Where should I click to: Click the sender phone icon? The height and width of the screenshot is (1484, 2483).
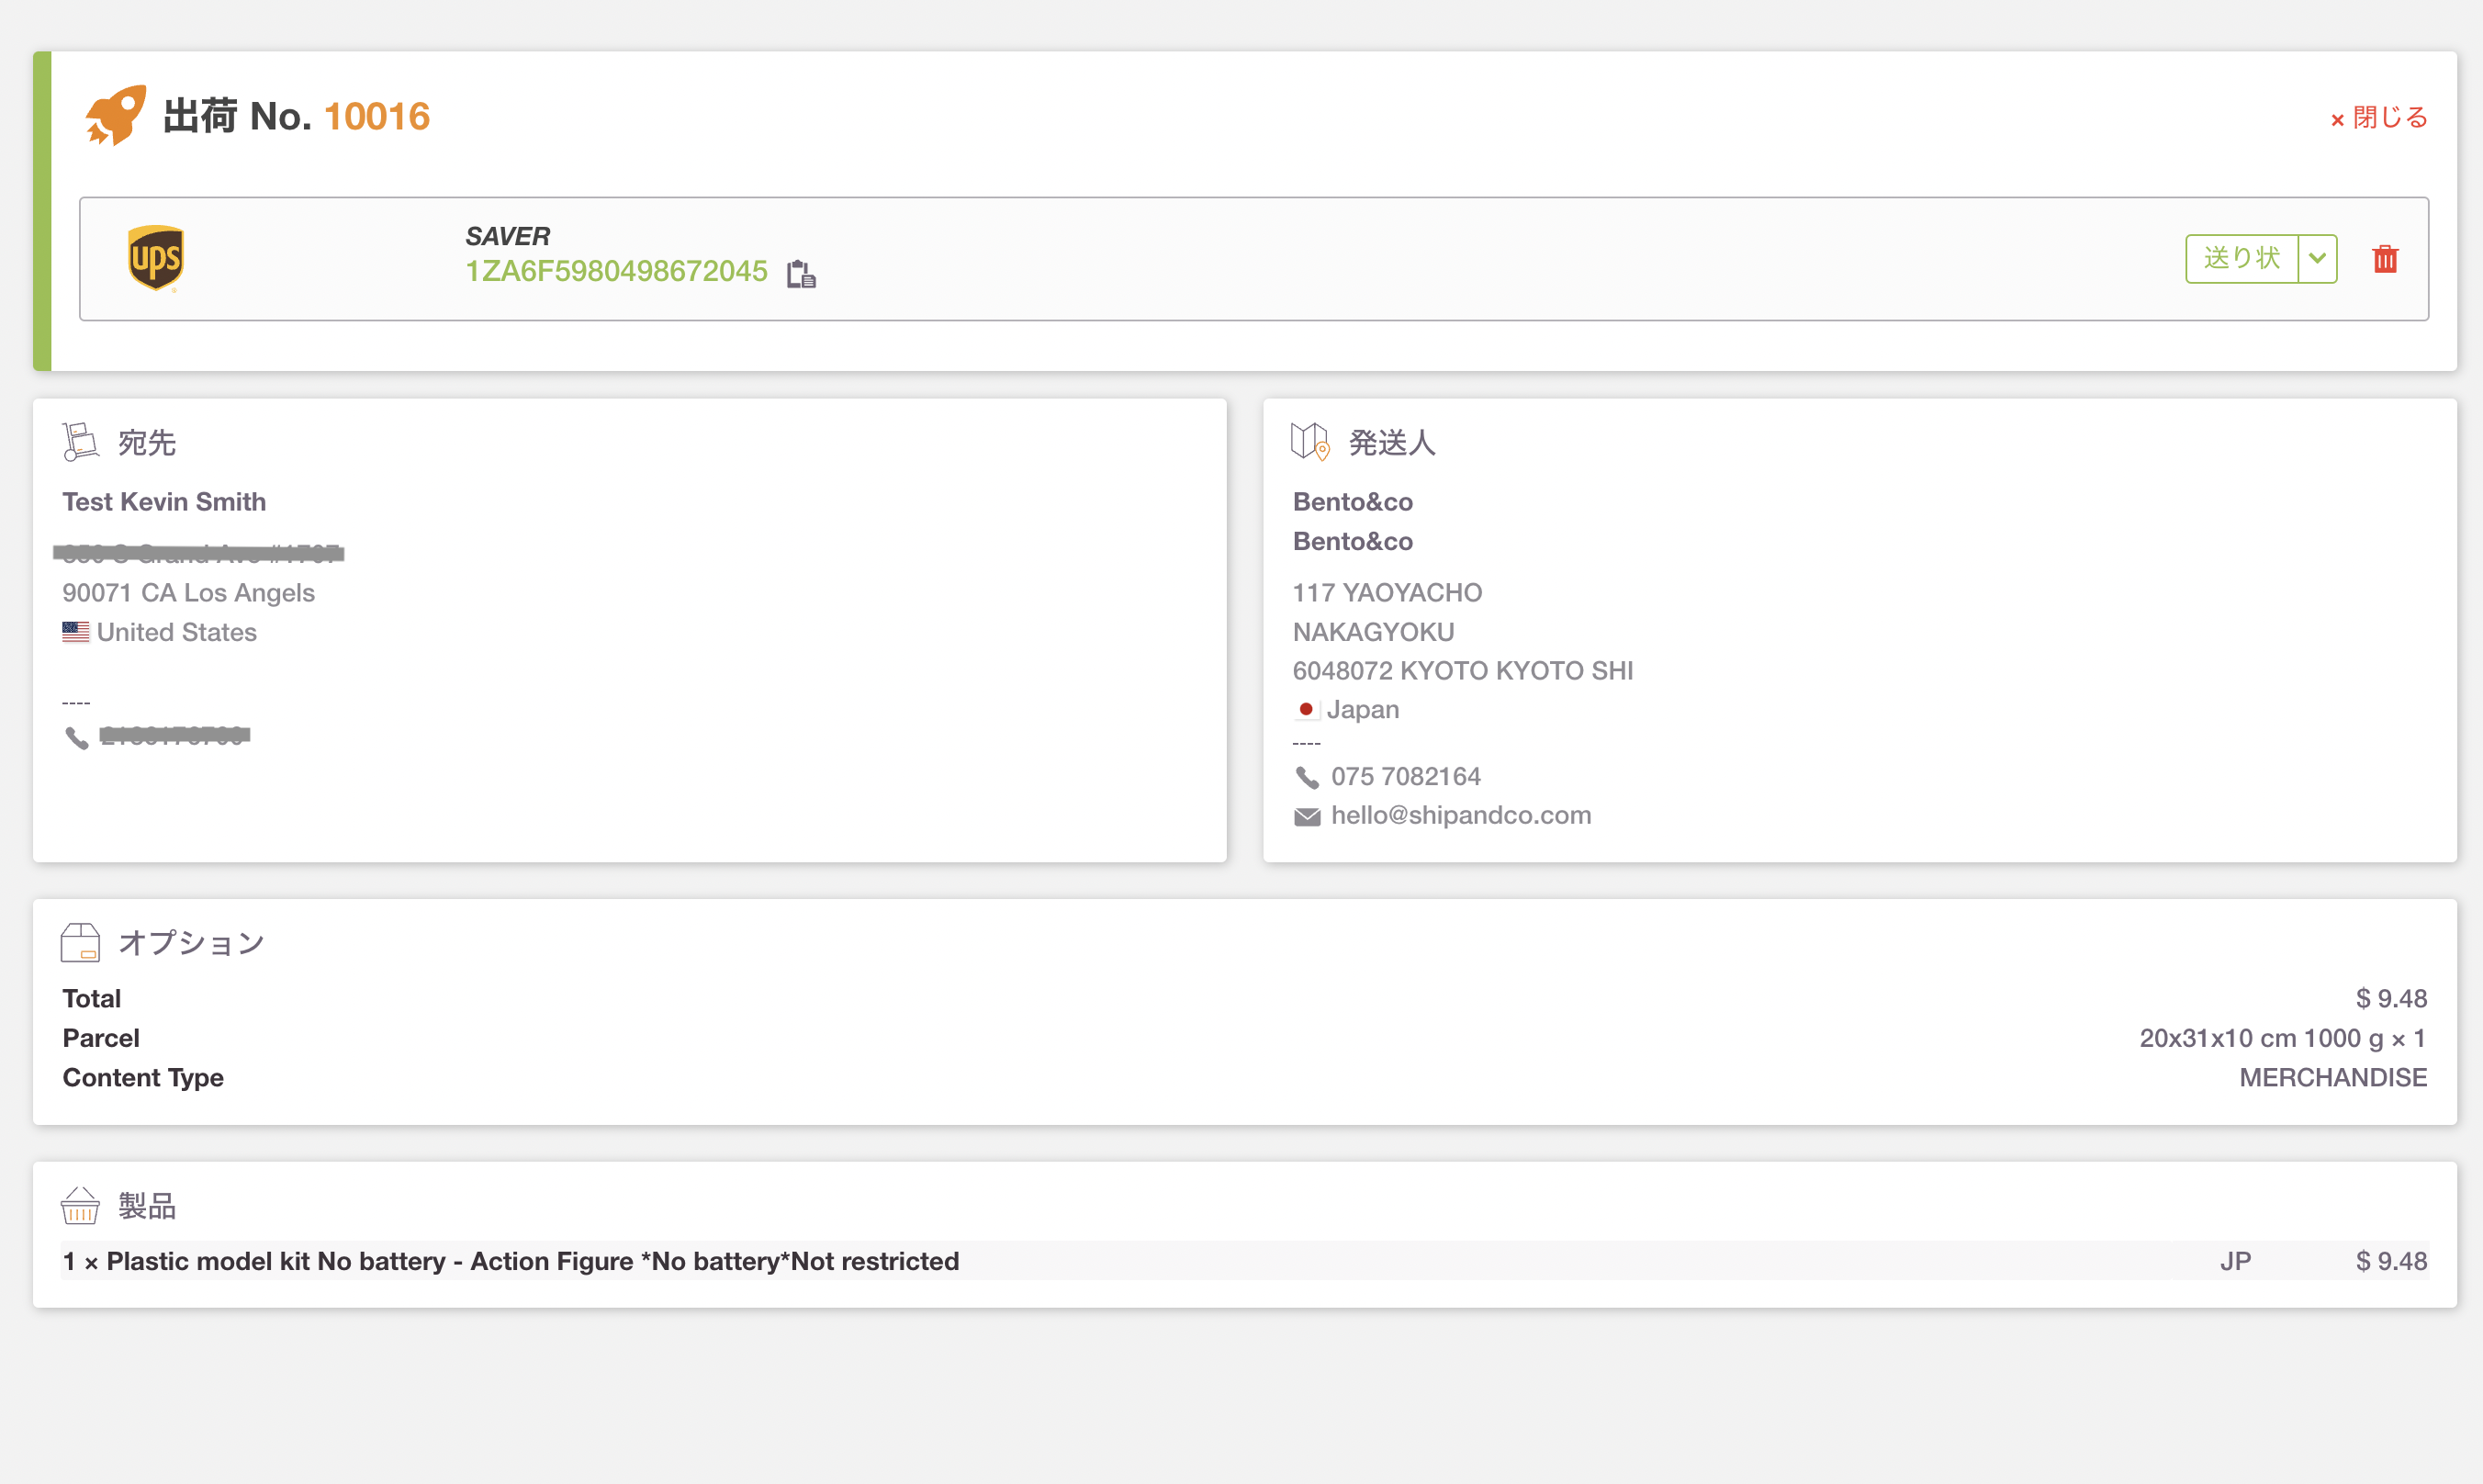(1307, 777)
